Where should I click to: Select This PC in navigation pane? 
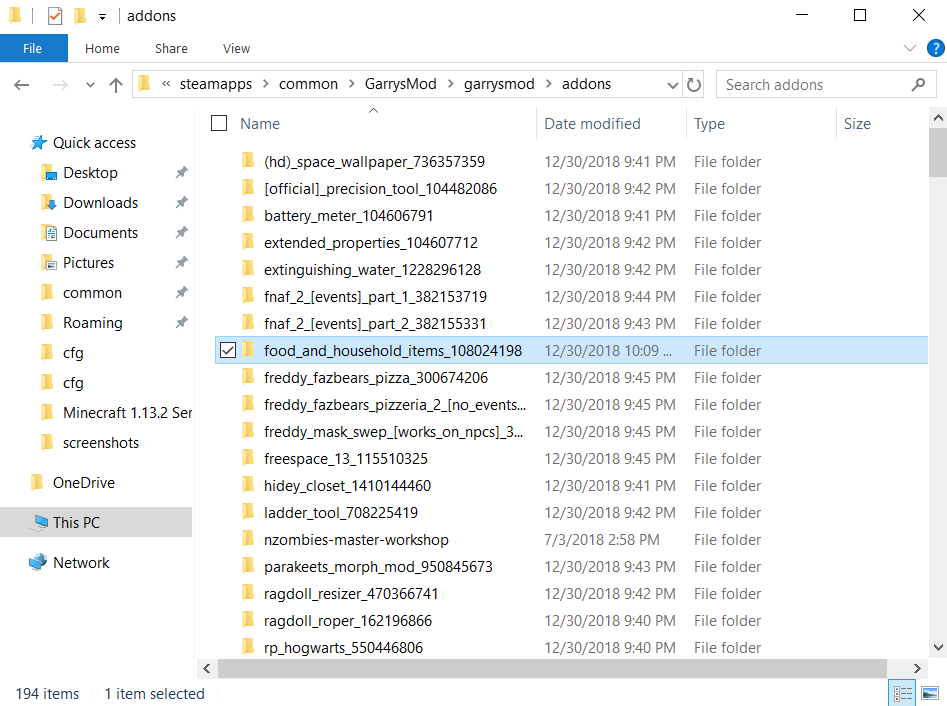tap(76, 522)
